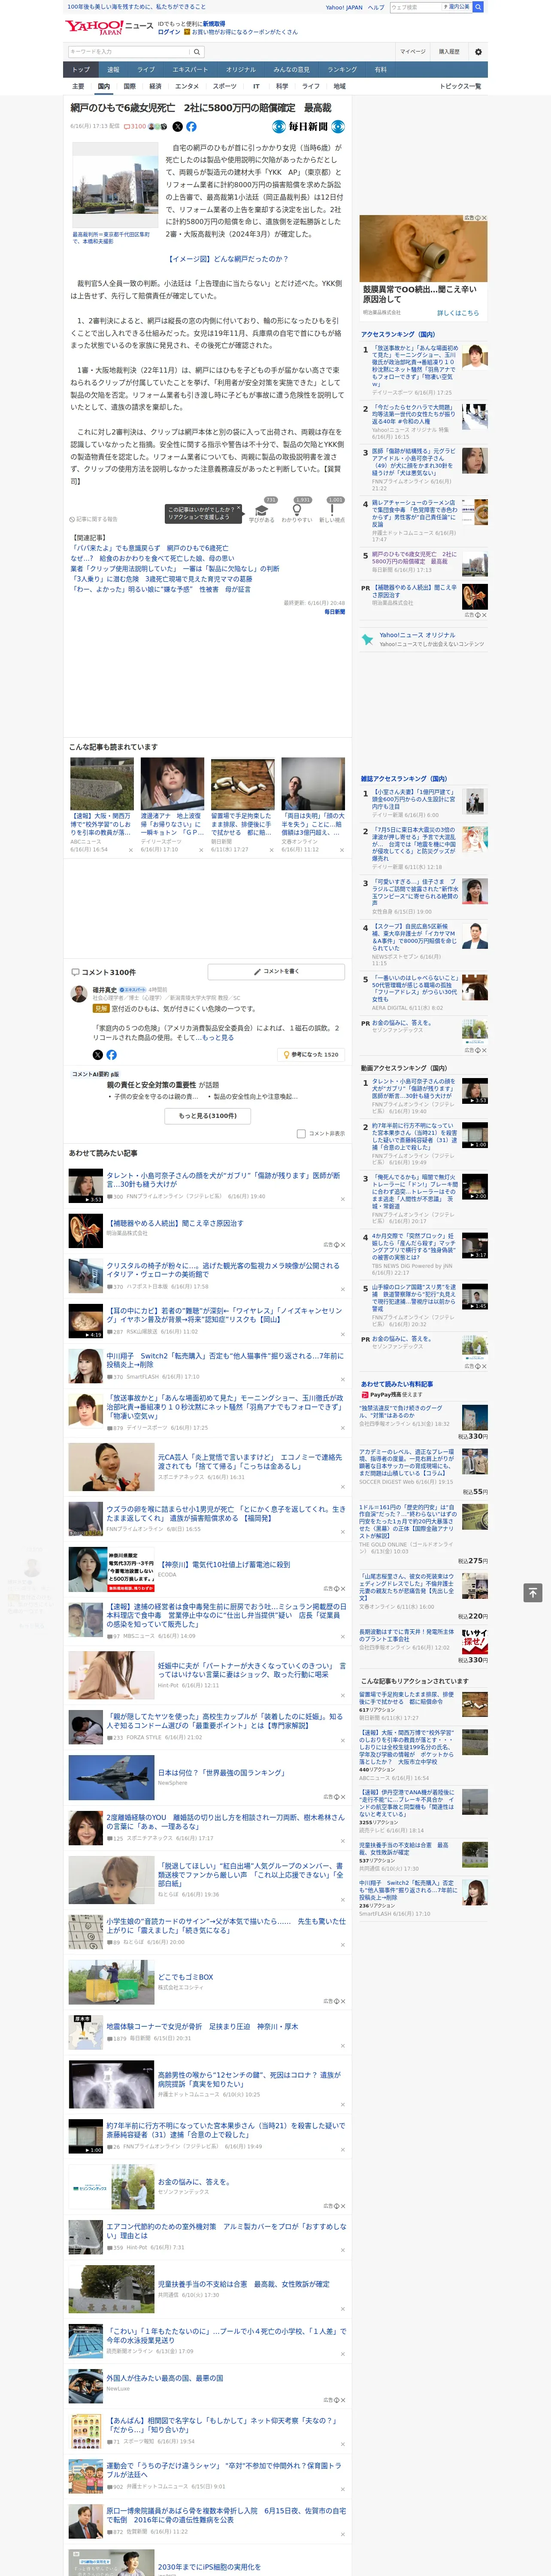The width and height of the screenshot is (551, 2576).
Task: Select the みんなの意見 tab
Action: click(291, 70)
